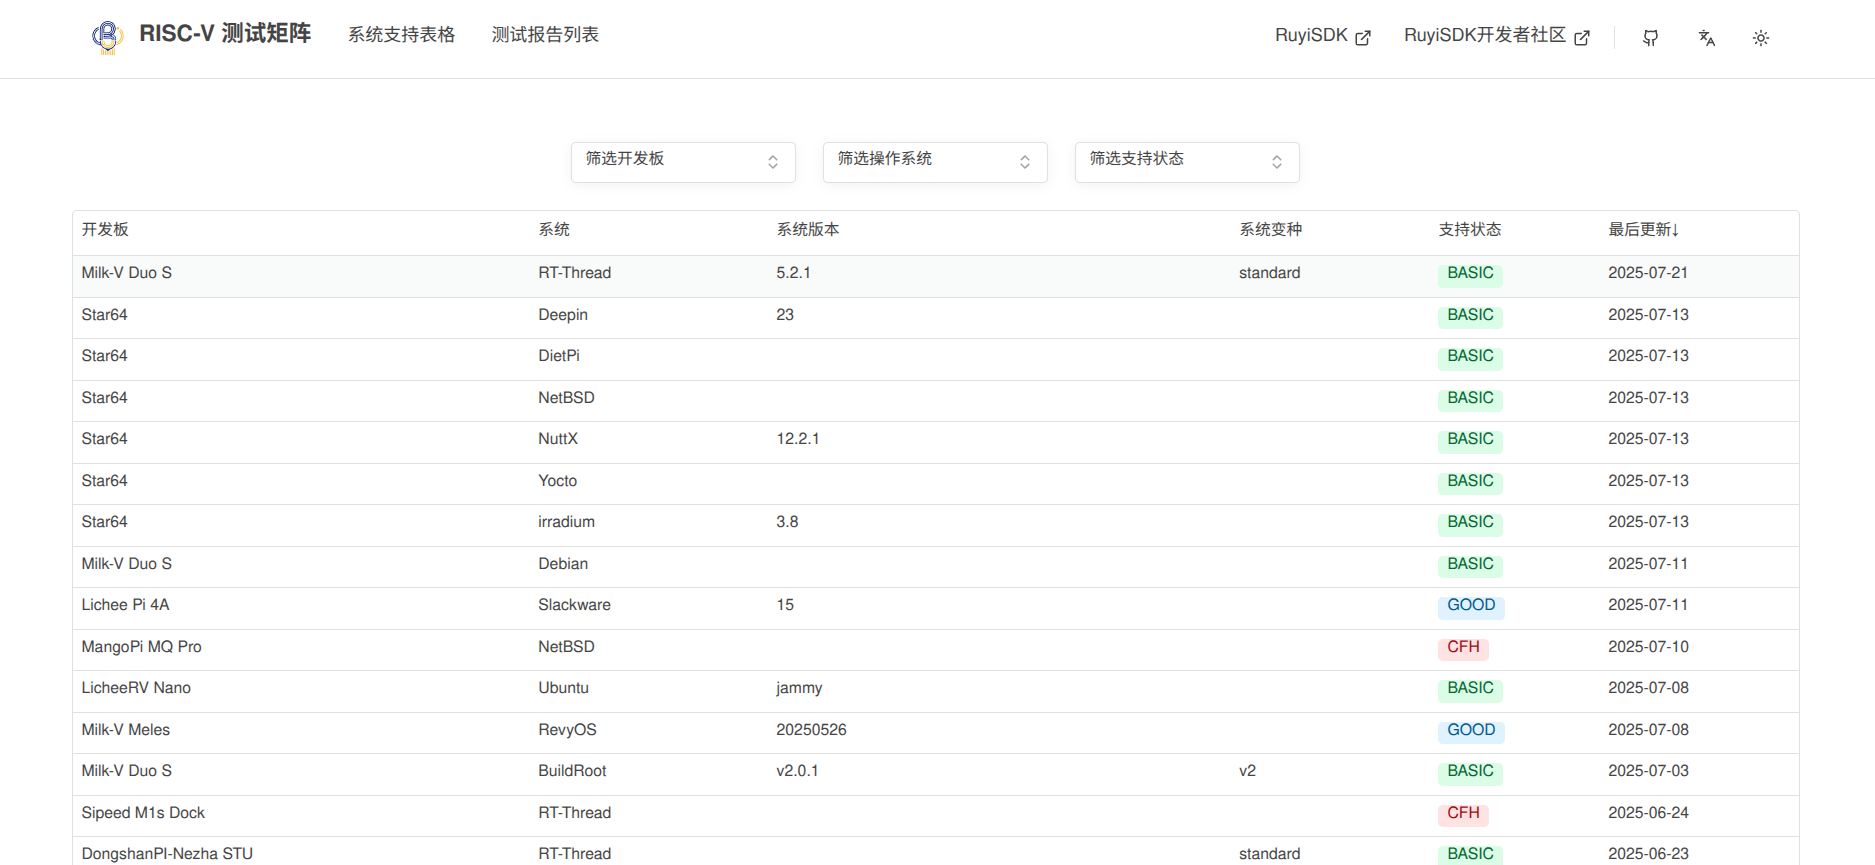The height and width of the screenshot is (865, 1875).
Task: Click version 12.2.1 cell
Action: click(797, 439)
